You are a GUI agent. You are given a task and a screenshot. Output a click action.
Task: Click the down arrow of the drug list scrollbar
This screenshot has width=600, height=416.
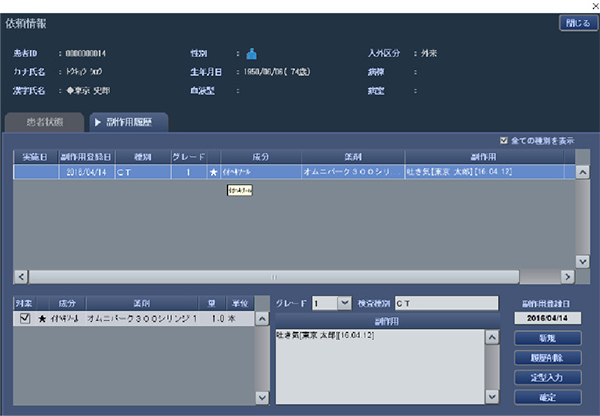[262, 398]
